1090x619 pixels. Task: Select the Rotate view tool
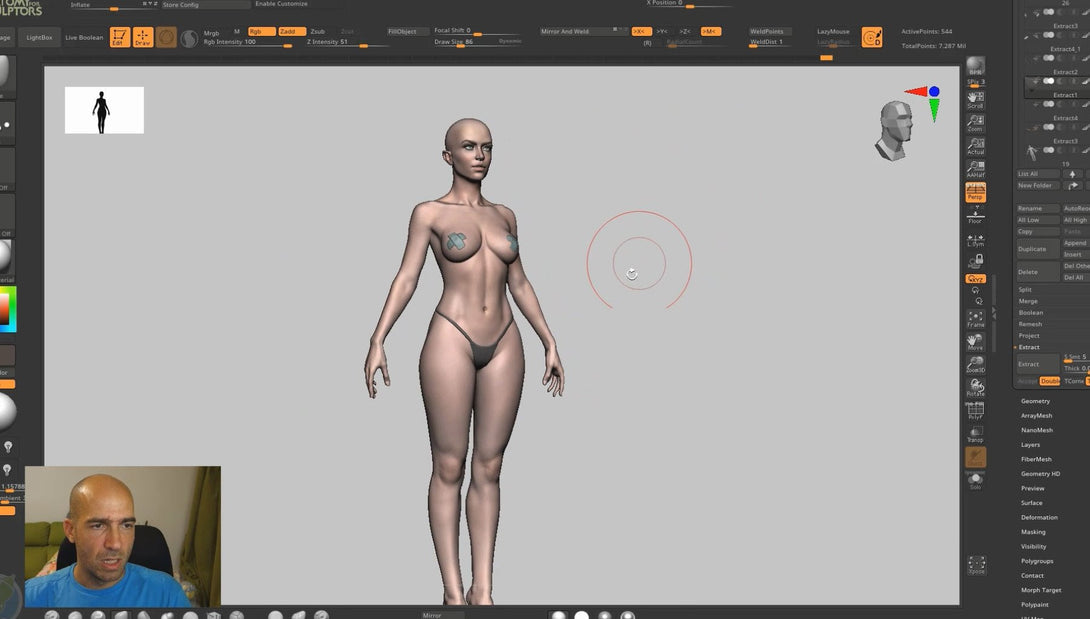coord(975,387)
